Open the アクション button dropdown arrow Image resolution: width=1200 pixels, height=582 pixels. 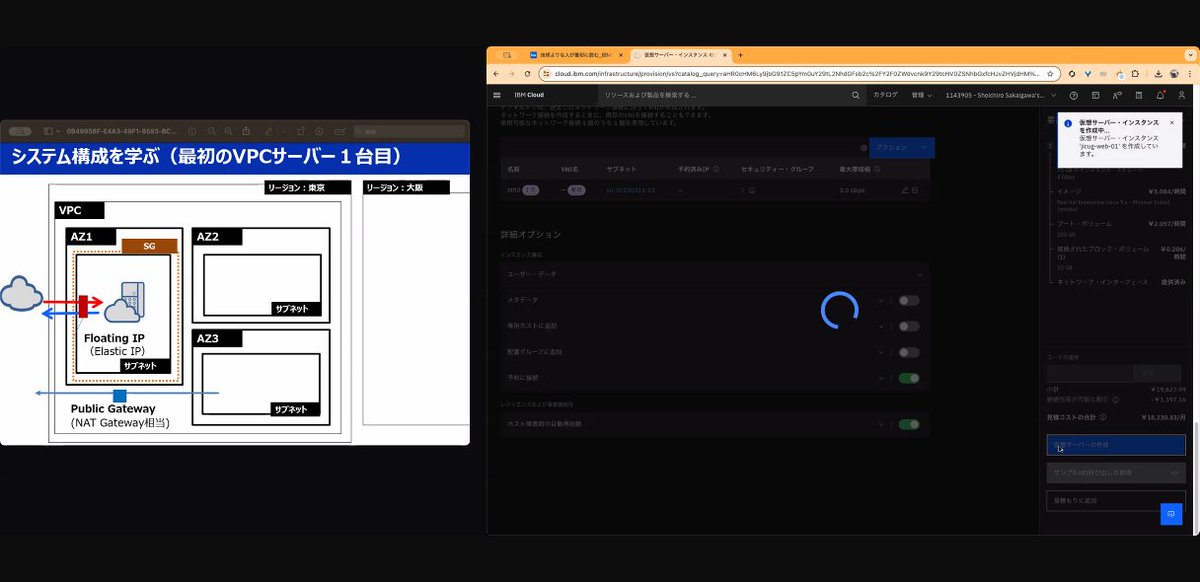[926, 147]
